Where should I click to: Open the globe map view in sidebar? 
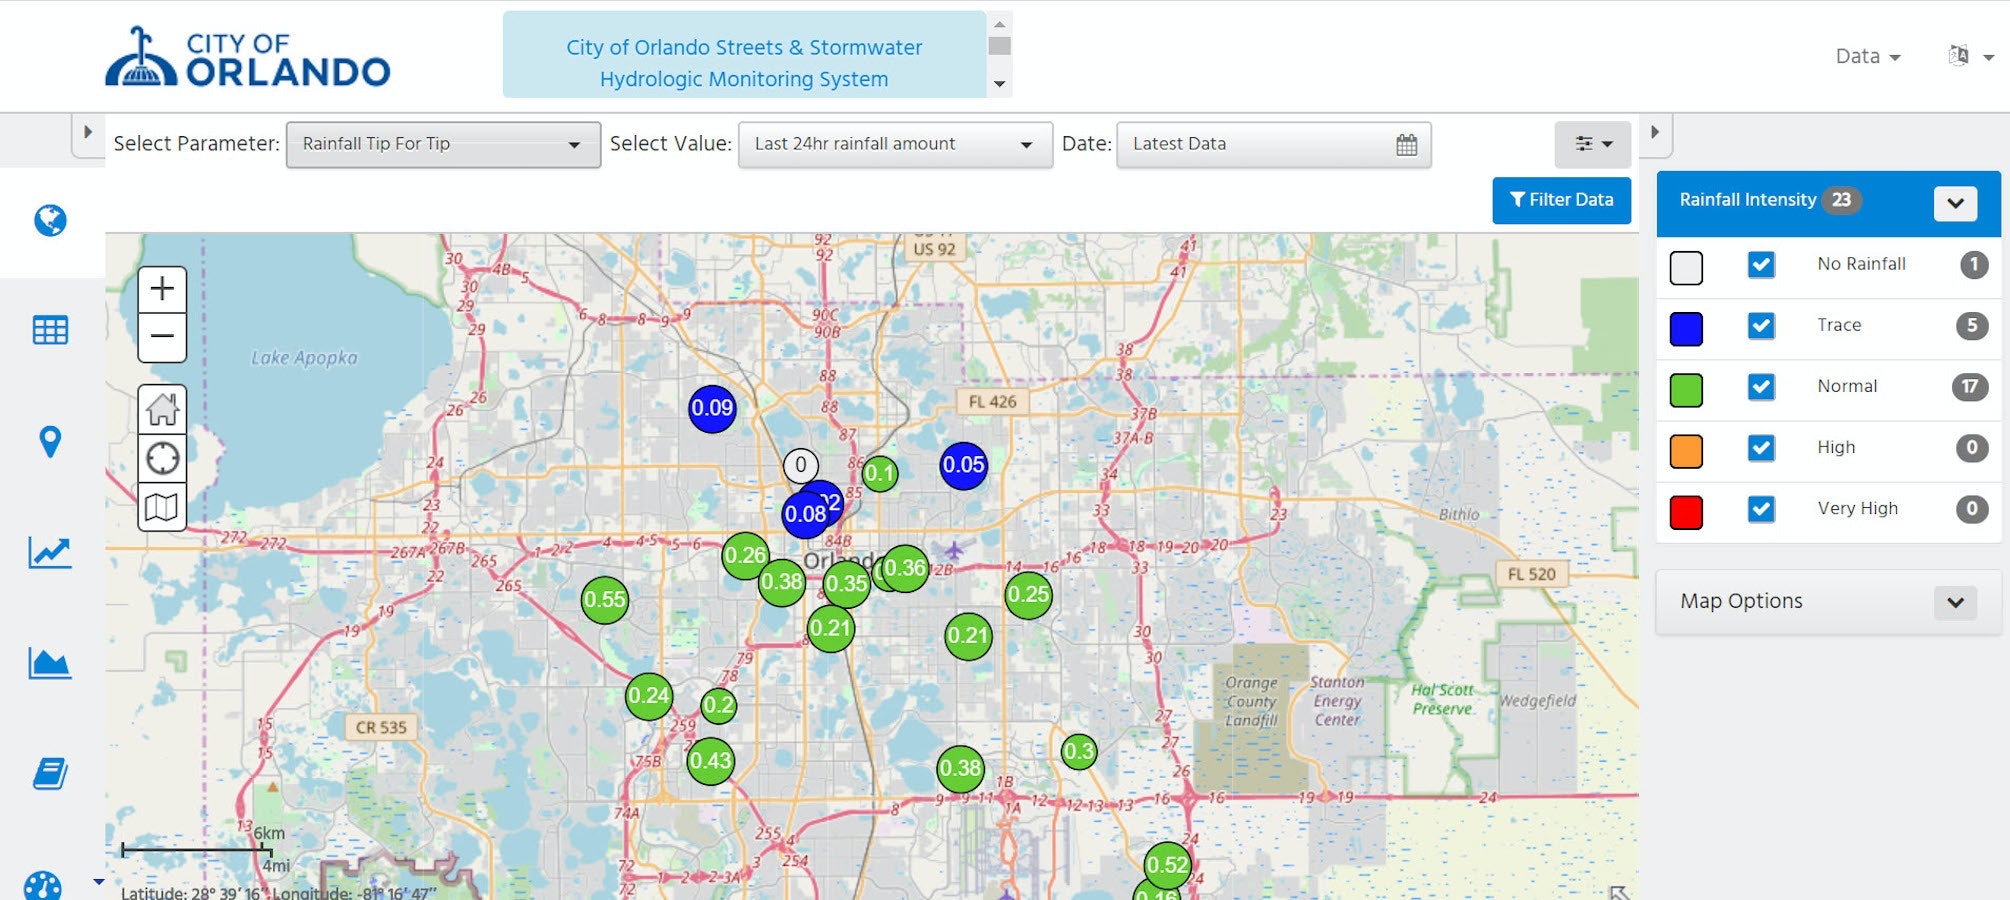50,220
